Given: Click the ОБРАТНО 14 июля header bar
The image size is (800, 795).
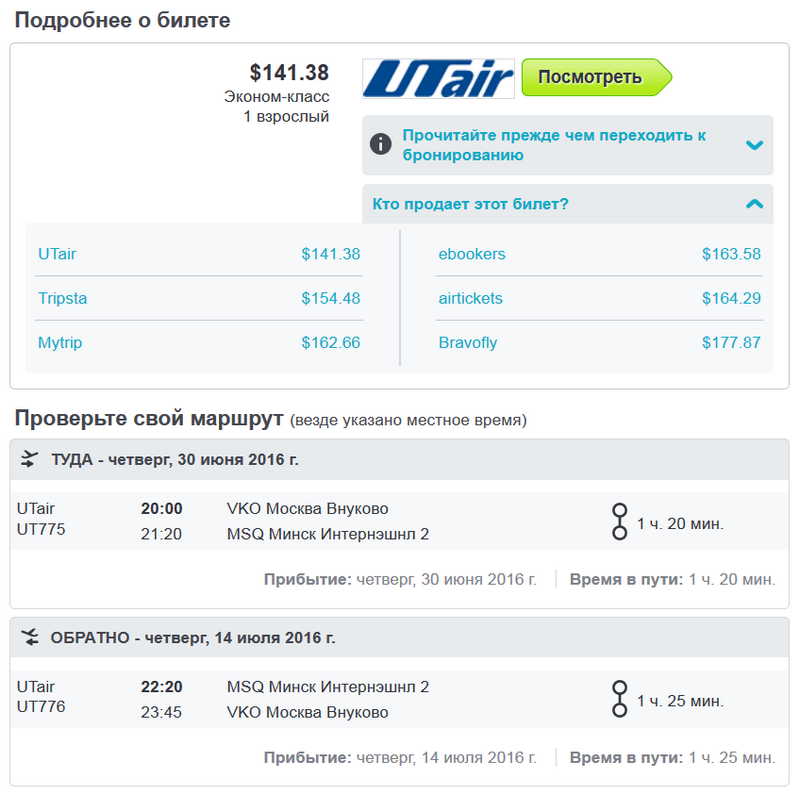Looking at the screenshot, I should pyautogui.click(x=399, y=637).
